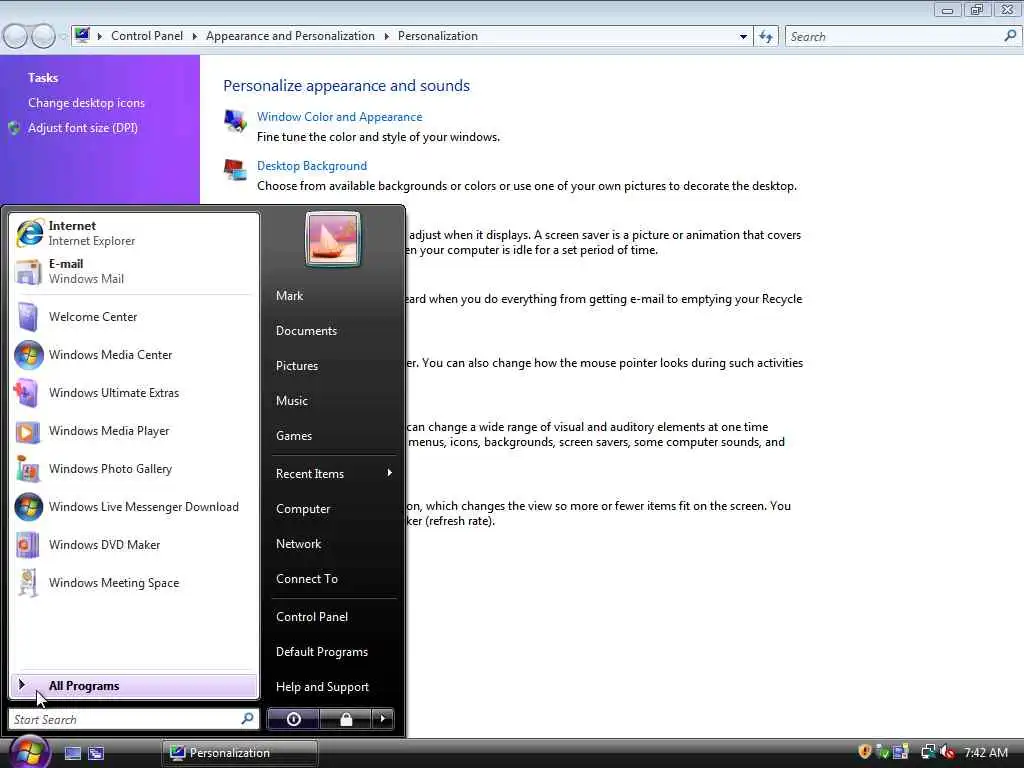
Task: Launch Windows Mail E-mail entry
Action: point(134,271)
